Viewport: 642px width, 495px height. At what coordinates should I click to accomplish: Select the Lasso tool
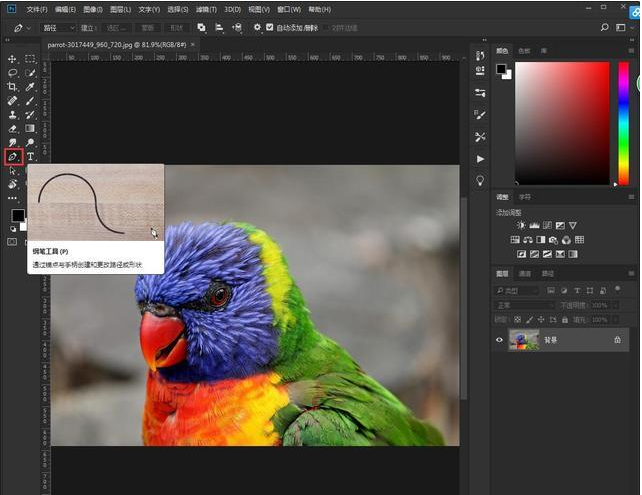(x=13, y=73)
